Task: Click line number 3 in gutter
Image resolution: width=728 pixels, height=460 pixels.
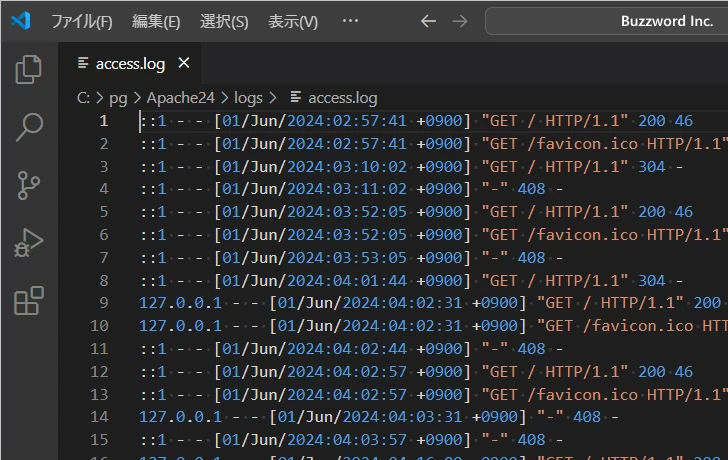Action: 104,167
